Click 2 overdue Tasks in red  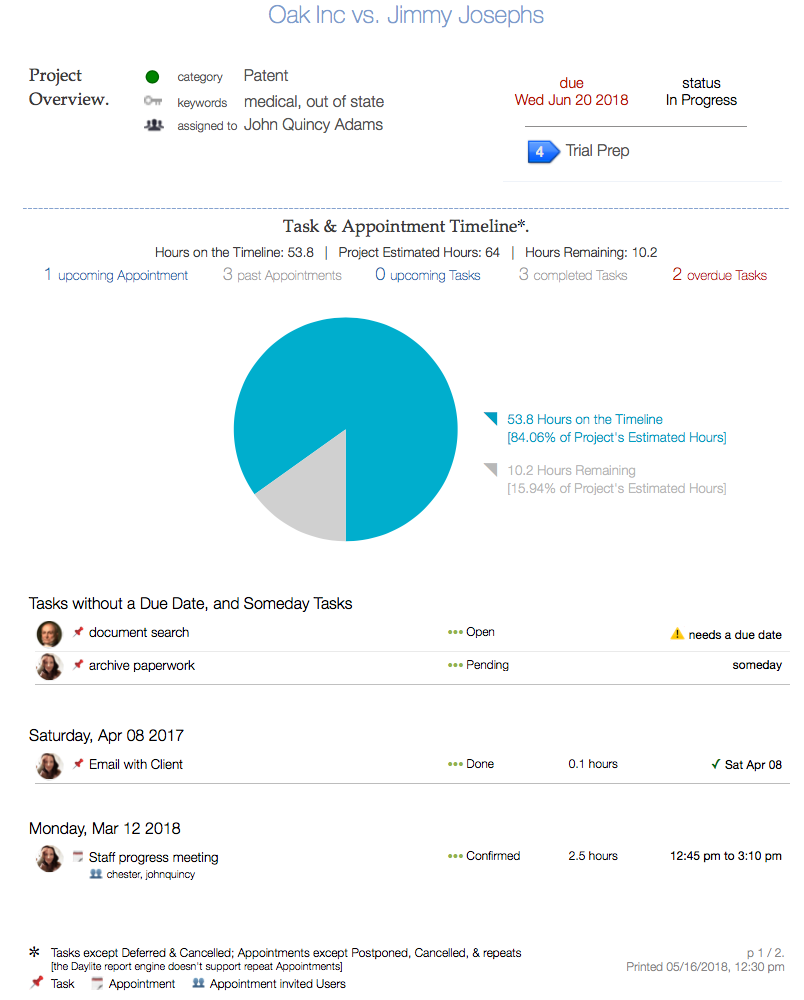(719, 275)
